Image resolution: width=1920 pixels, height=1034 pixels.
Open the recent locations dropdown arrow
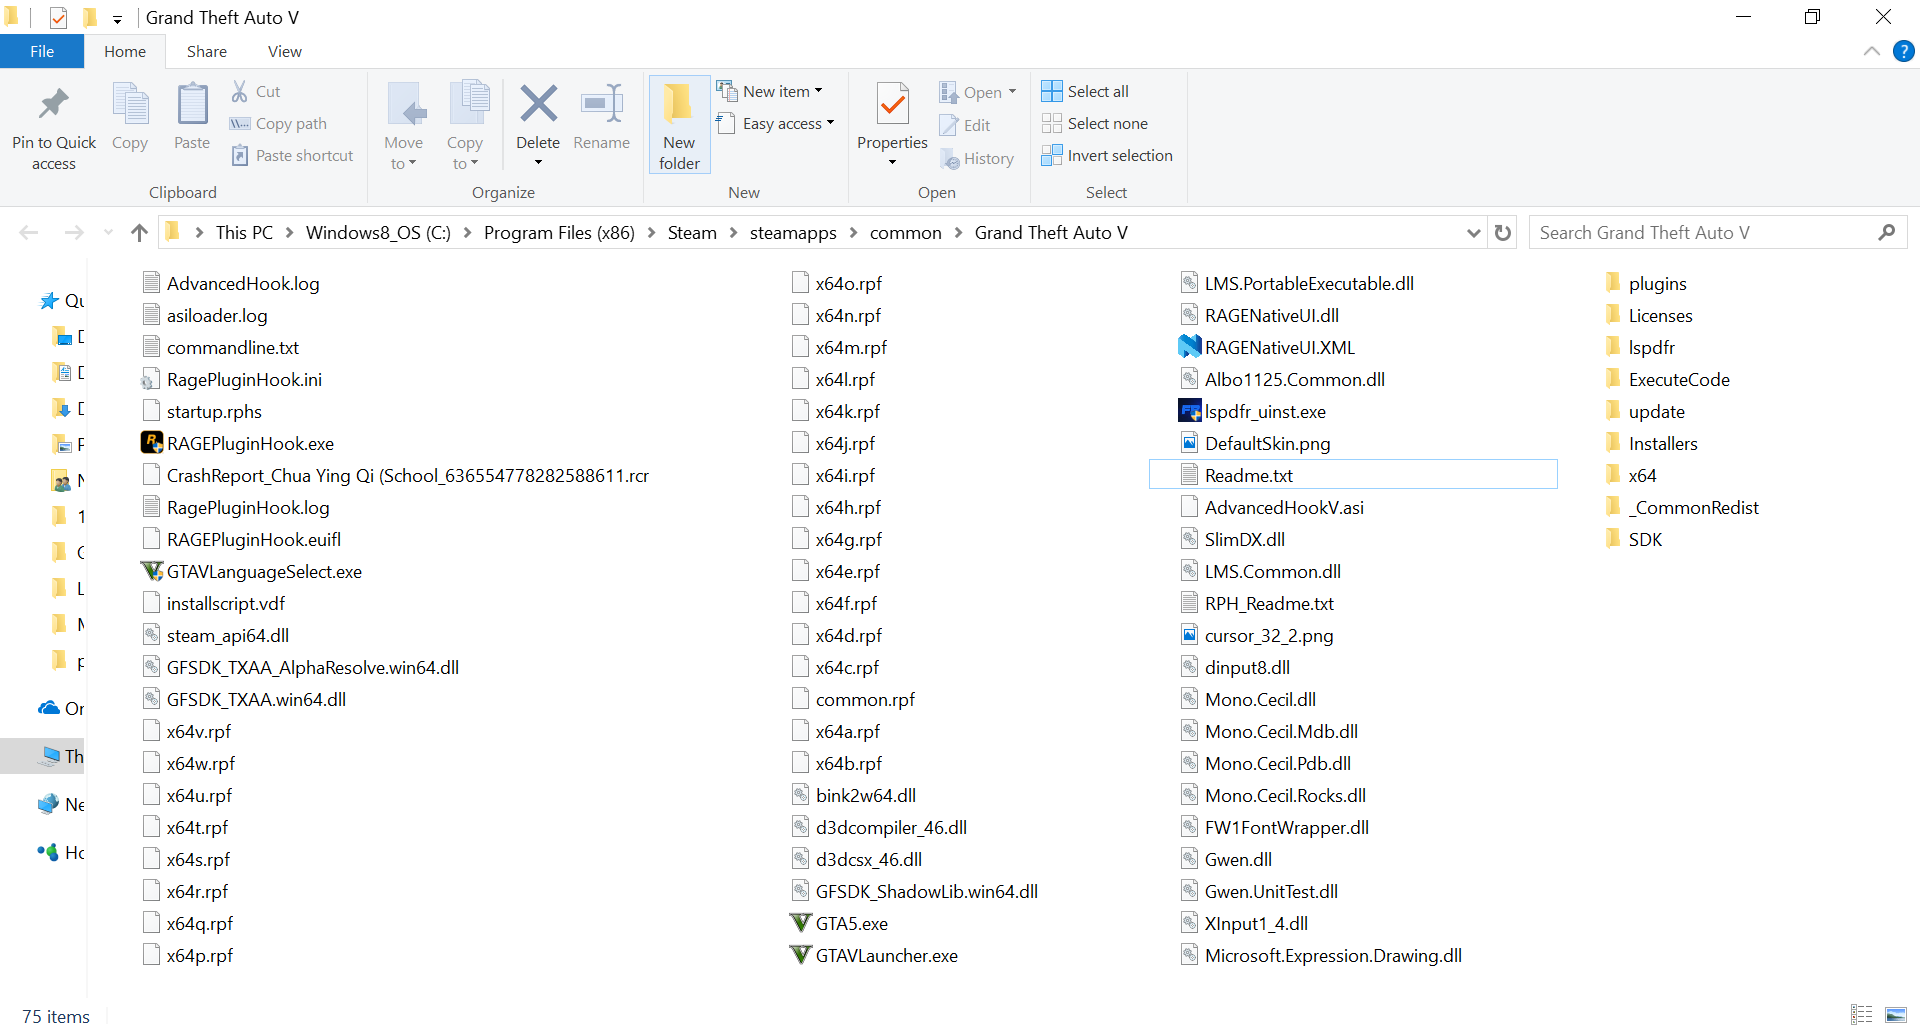108,232
